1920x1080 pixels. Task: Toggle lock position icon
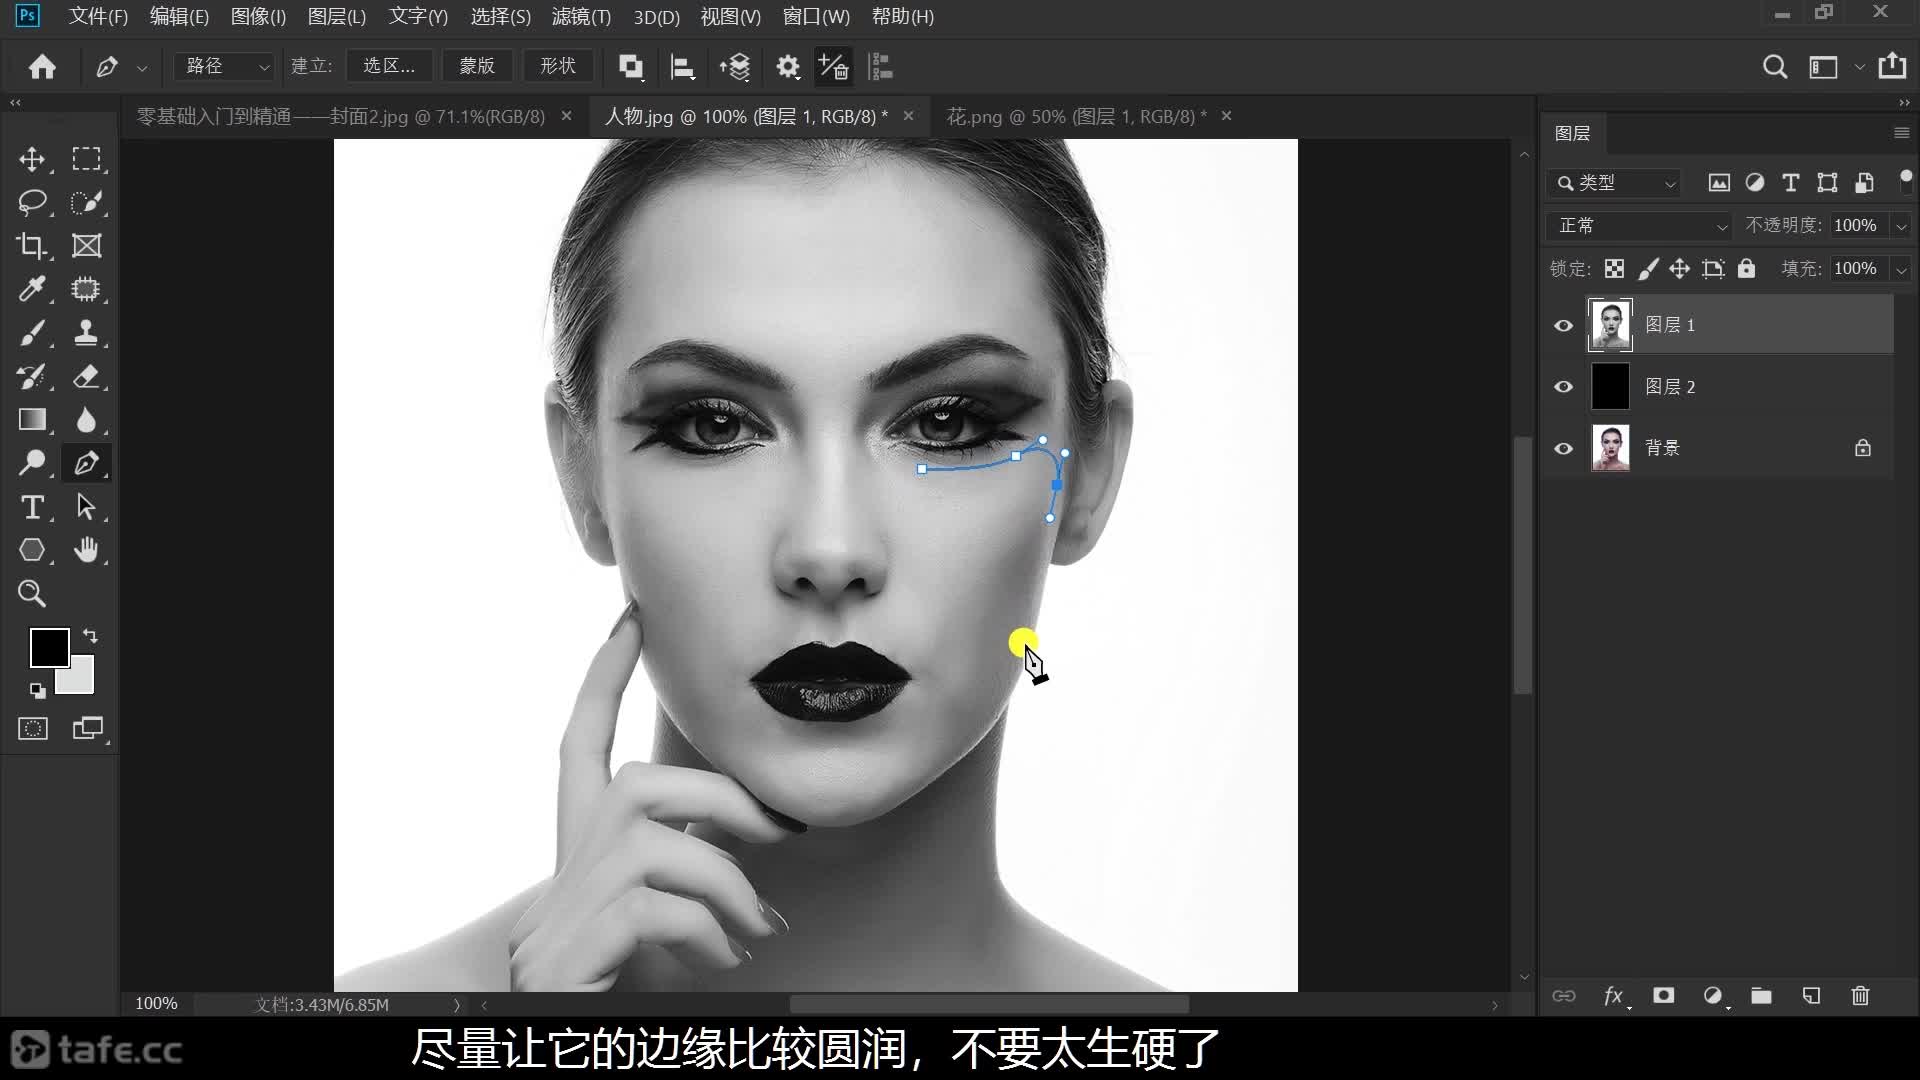coord(1680,268)
